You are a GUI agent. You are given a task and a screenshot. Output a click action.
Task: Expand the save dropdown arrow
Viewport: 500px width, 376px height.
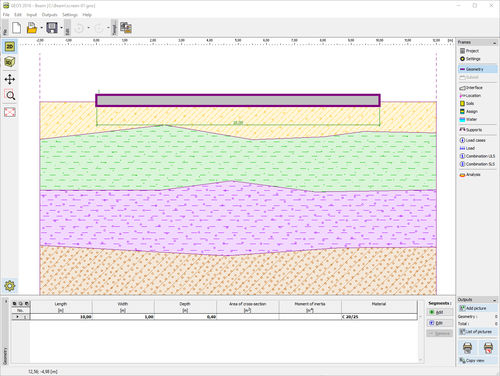click(62, 28)
